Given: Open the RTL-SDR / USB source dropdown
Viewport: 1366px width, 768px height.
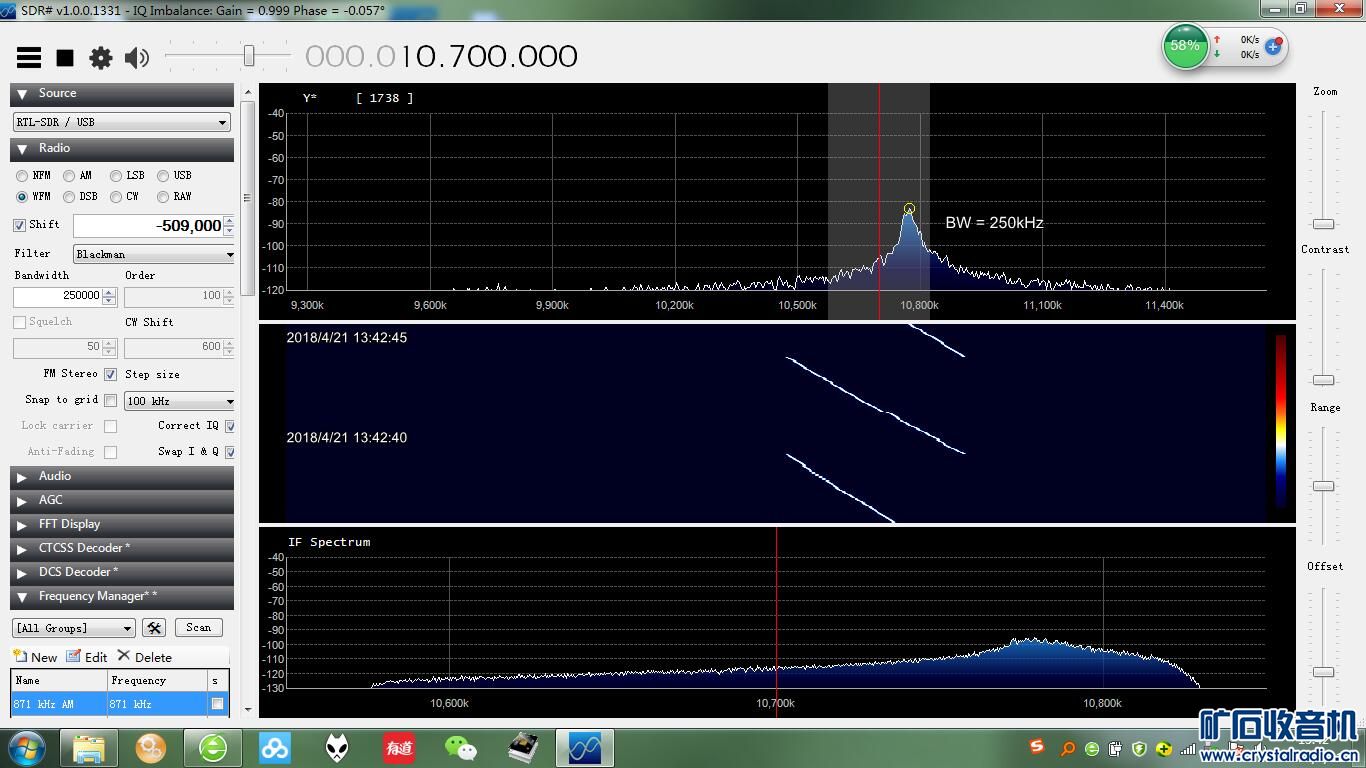Looking at the screenshot, I should point(121,122).
